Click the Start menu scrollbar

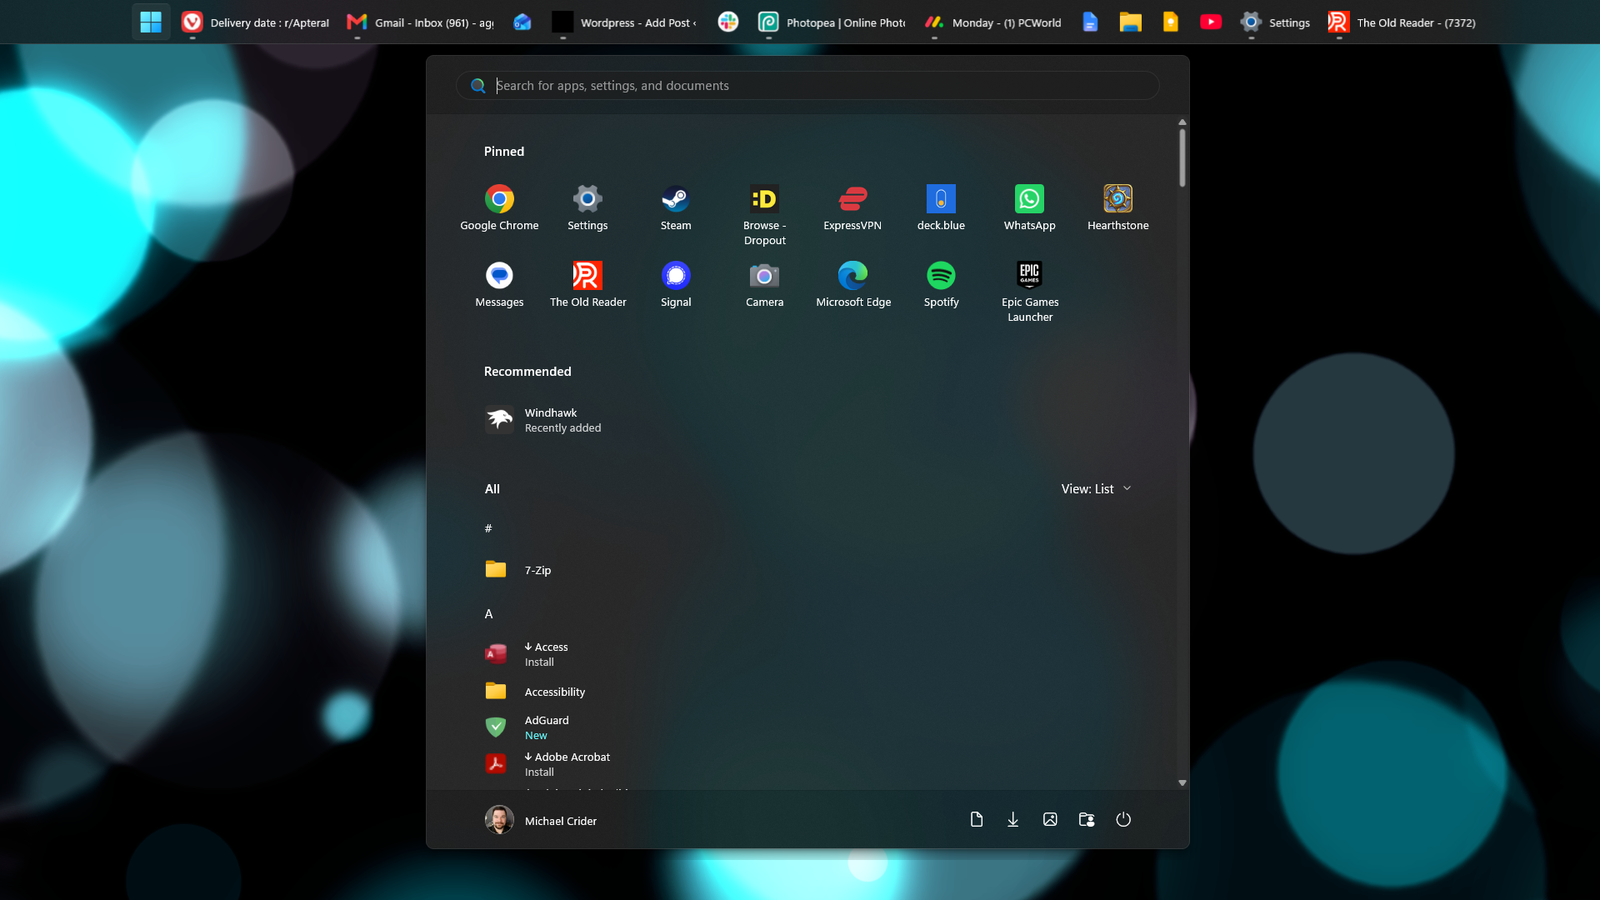click(x=1182, y=158)
